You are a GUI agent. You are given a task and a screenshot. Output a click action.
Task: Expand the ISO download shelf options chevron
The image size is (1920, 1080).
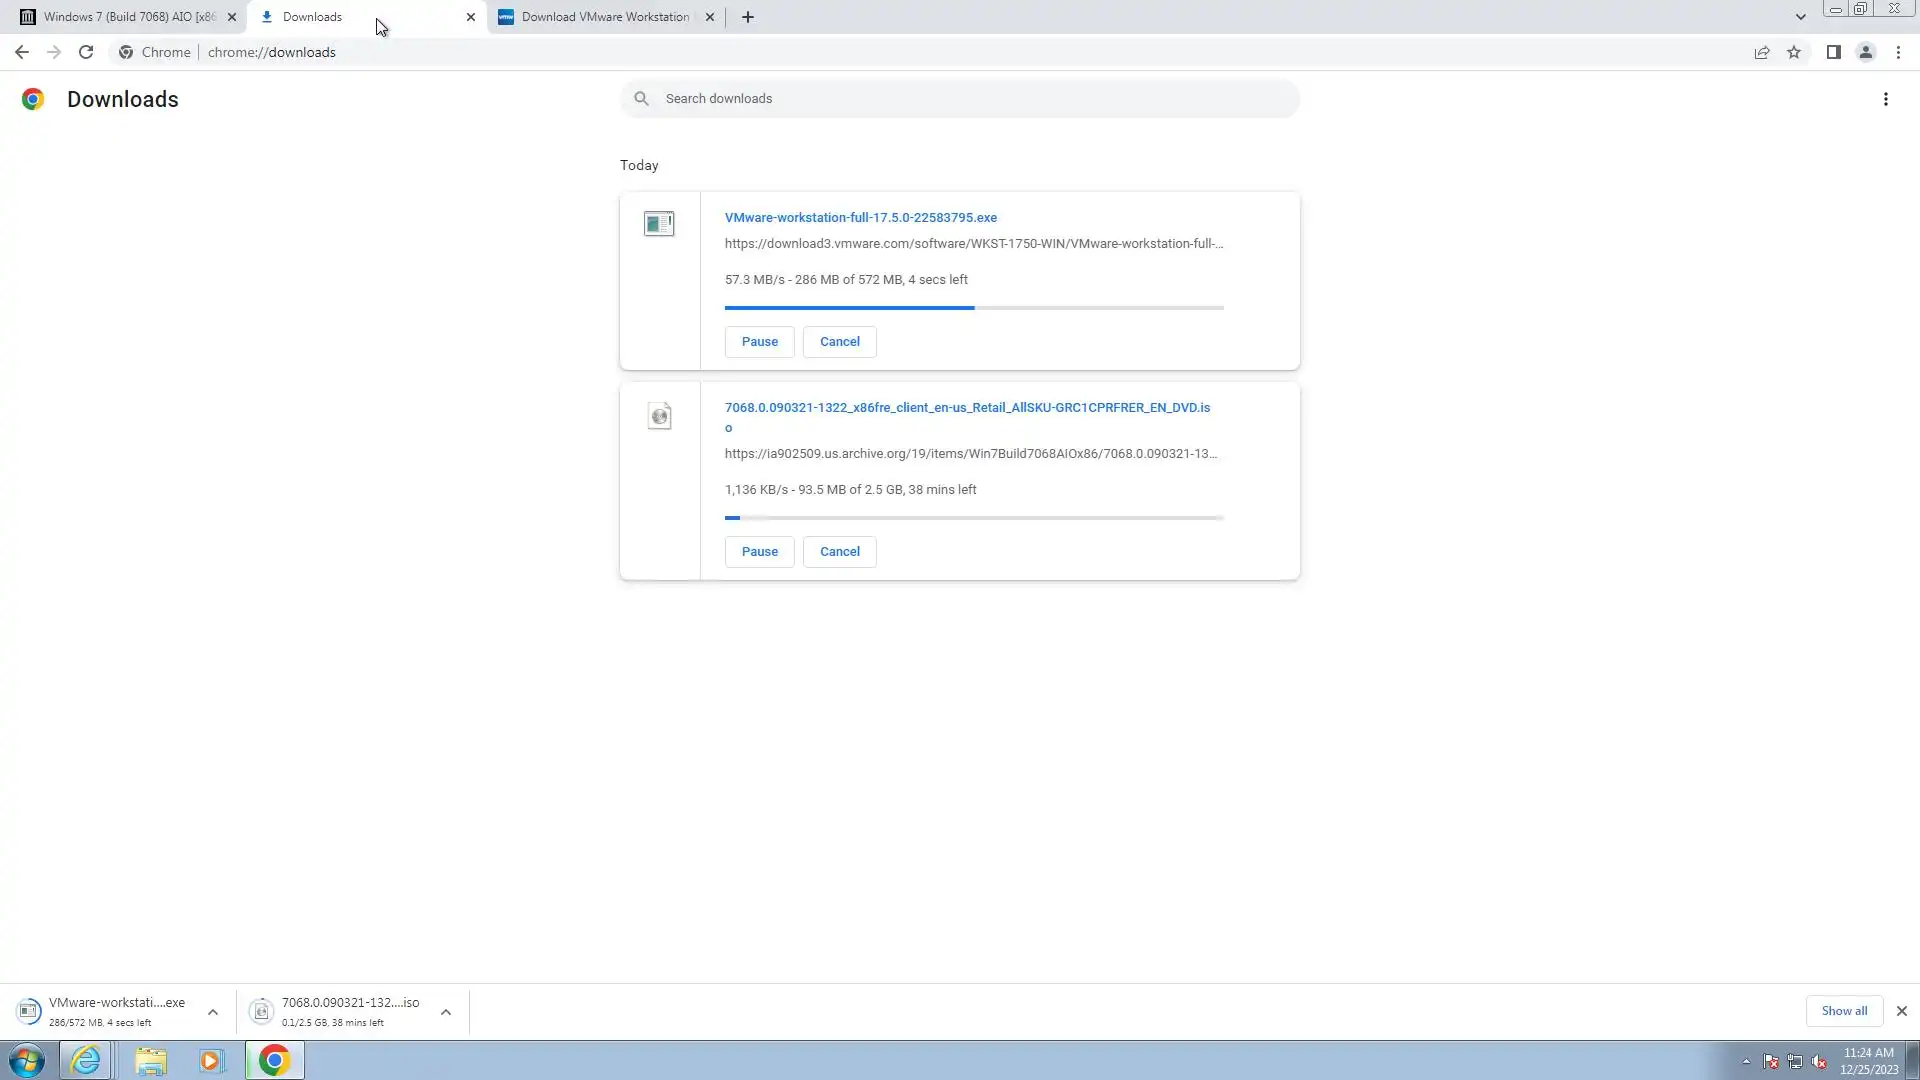click(446, 1012)
